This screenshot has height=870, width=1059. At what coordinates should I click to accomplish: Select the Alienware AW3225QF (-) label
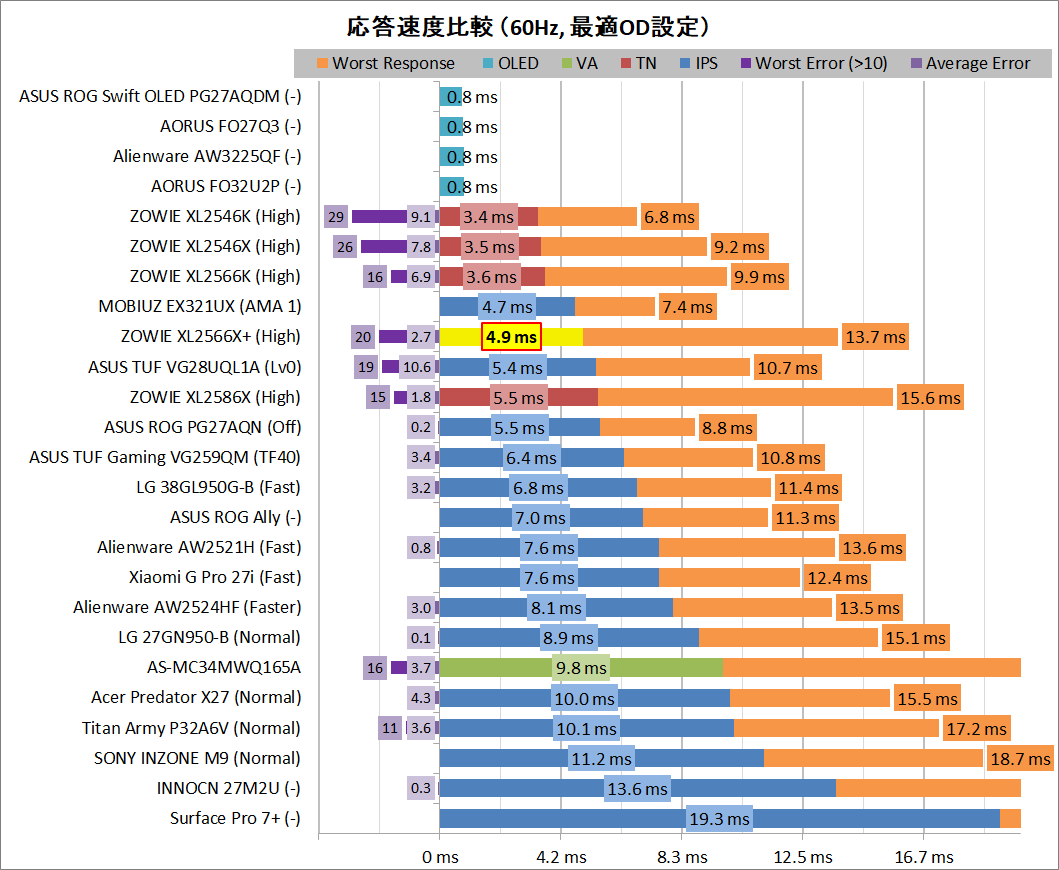coord(207,156)
